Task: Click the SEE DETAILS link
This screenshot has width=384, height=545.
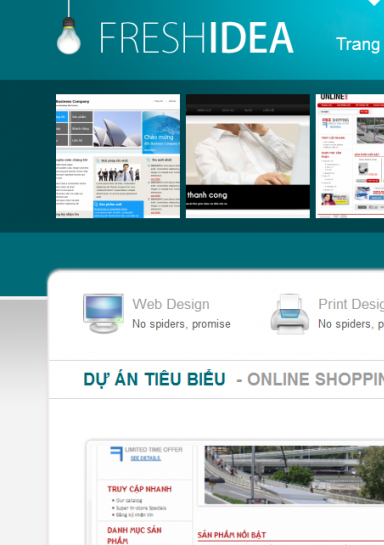Action: tap(146, 458)
